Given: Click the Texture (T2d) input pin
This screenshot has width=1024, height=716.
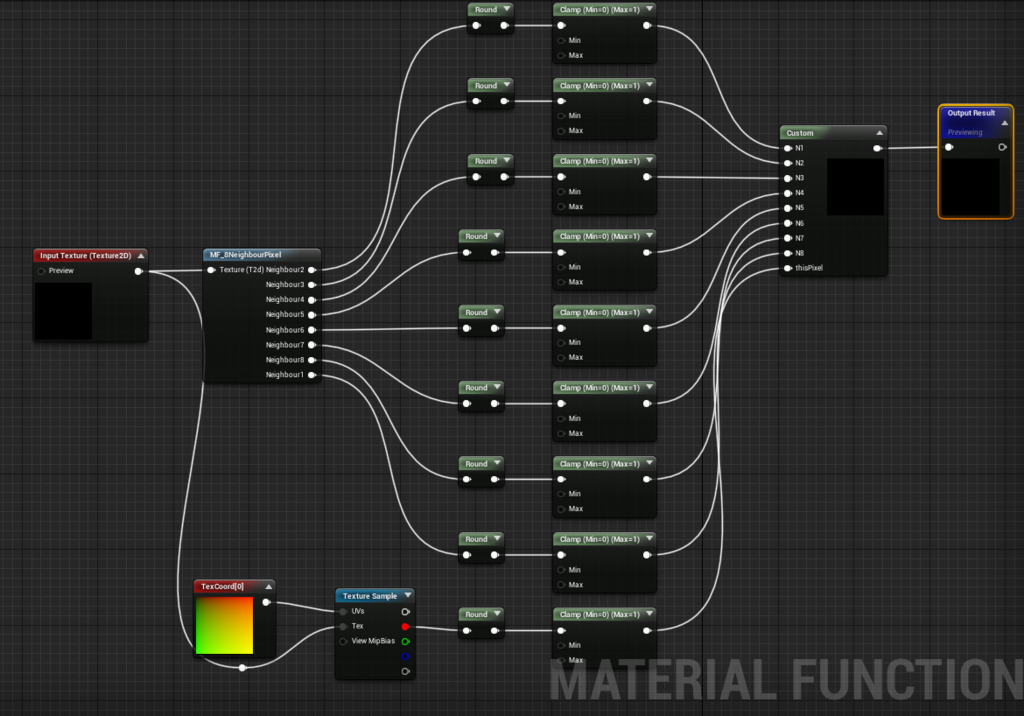Looking at the screenshot, I should click(x=212, y=270).
